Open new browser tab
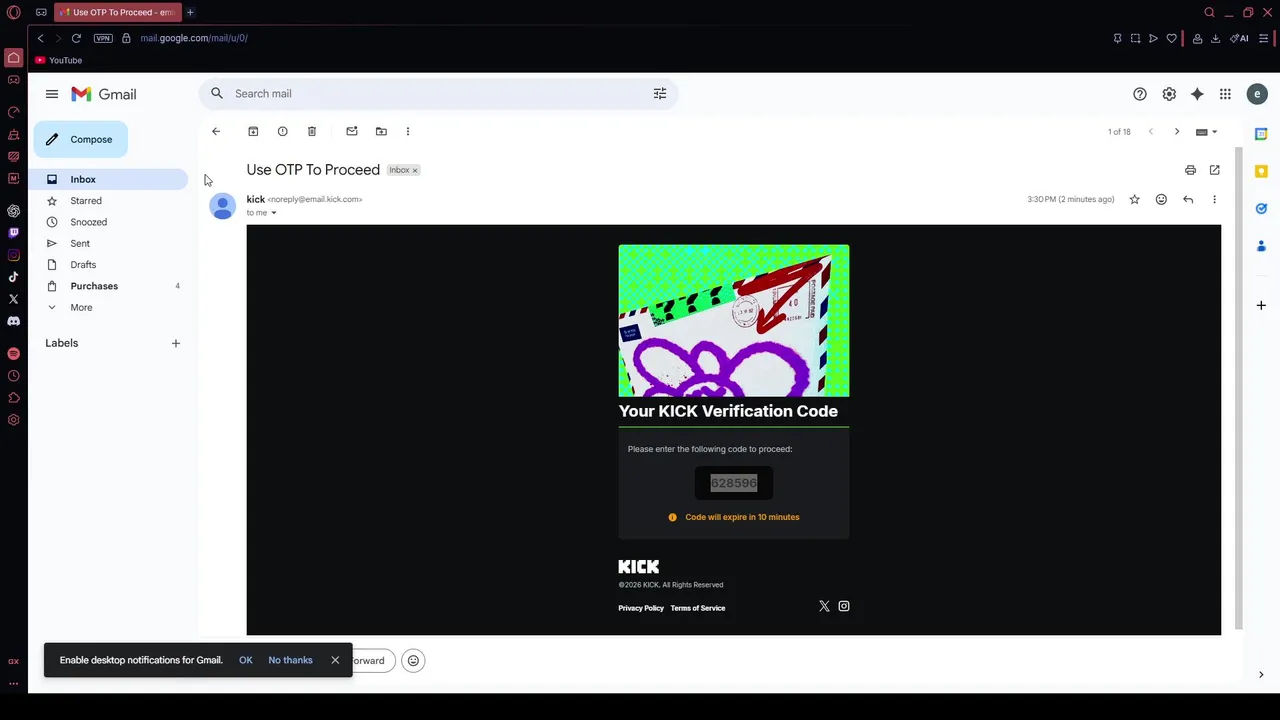The image size is (1280, 720). pyautogui.click(x=190, y=12)
